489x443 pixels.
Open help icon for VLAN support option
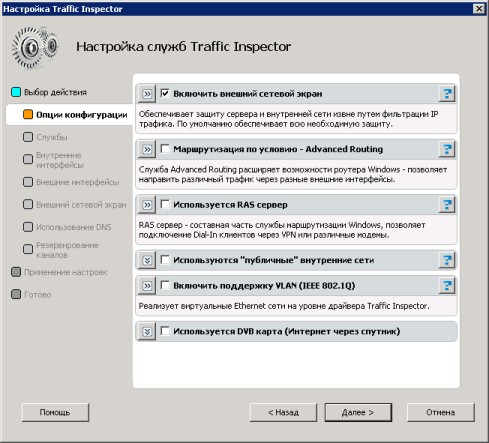click(x=447, y=286)
